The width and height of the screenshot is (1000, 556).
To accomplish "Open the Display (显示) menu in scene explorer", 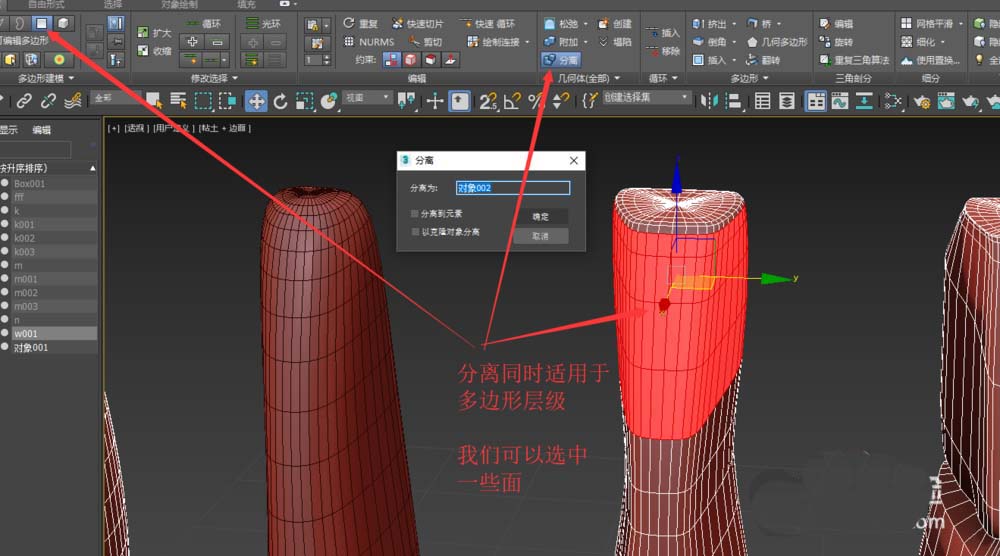I will pyautogui.click(x=8, y=129).
